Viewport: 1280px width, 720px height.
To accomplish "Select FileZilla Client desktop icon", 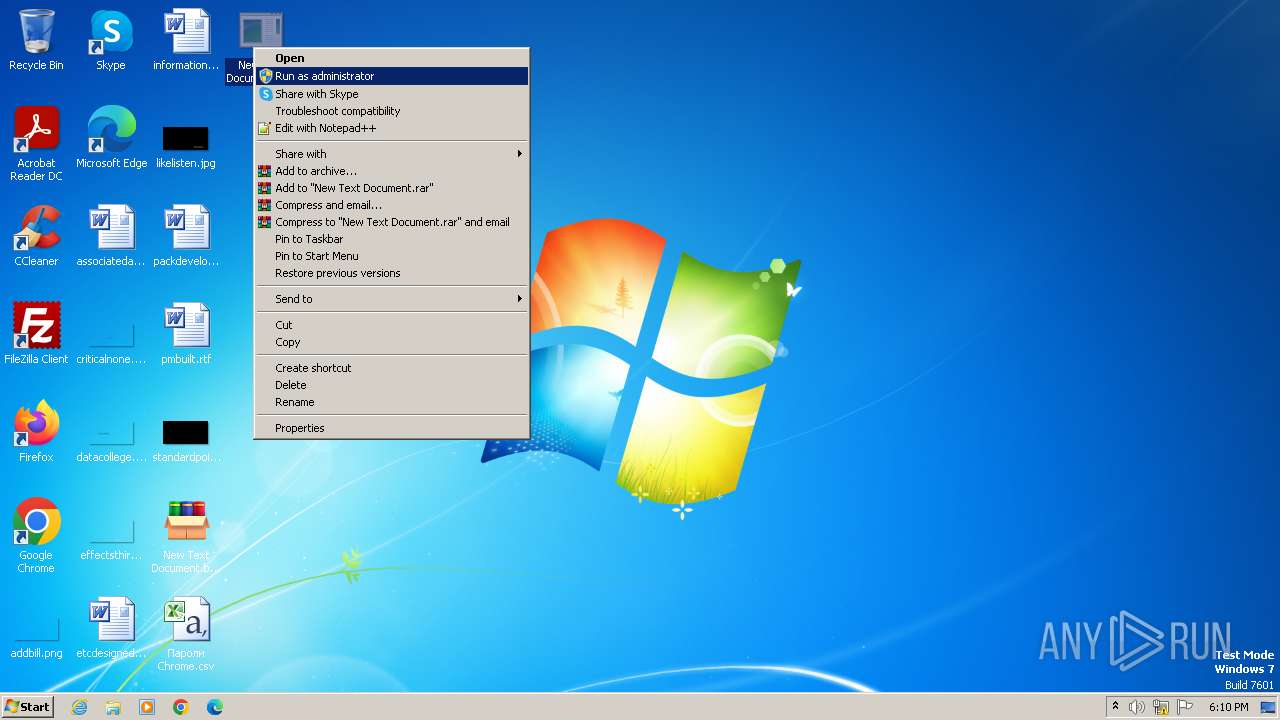I will click(x=36, y=334).
